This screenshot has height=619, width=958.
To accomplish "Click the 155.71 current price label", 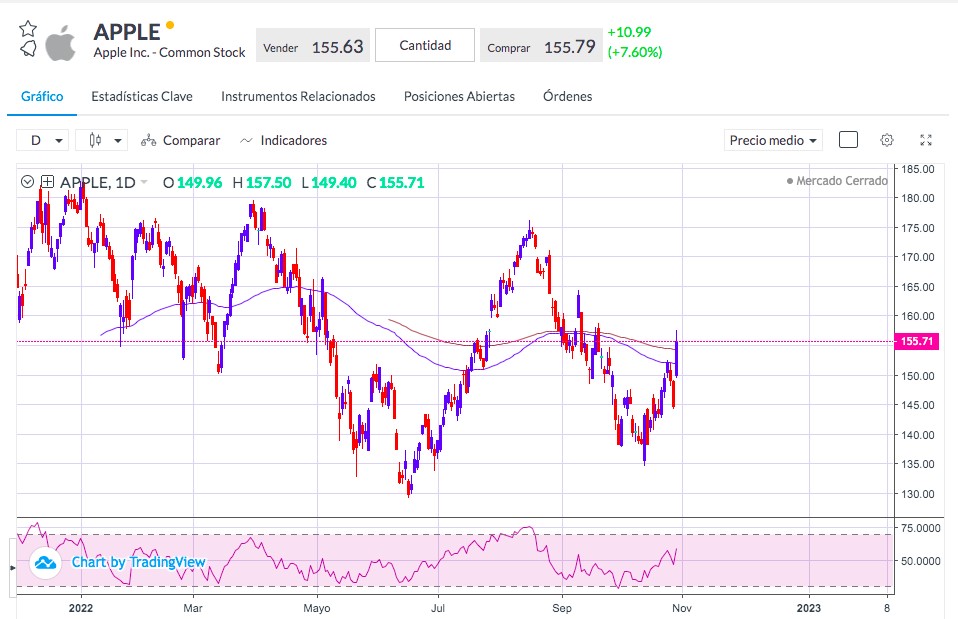I will pyautogui.click(x=916, y=341).
